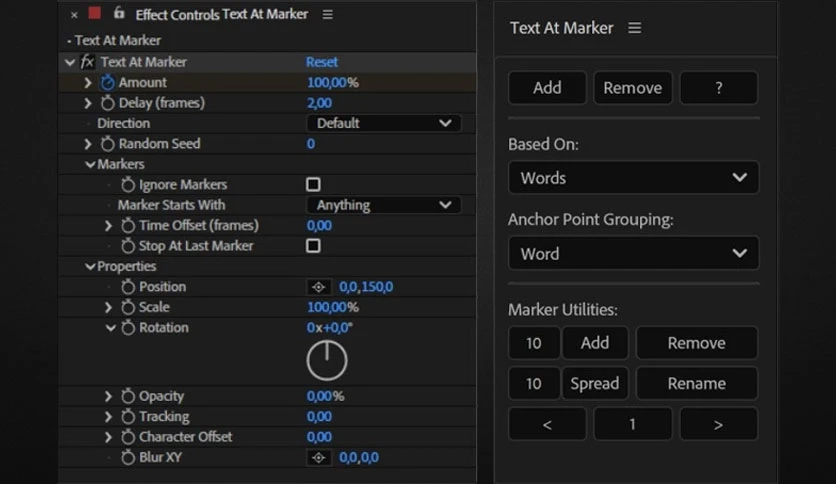Enable the Ignore Markers checkbox
The width and height of the screenshot is (836, 484).
pos(314,184)
